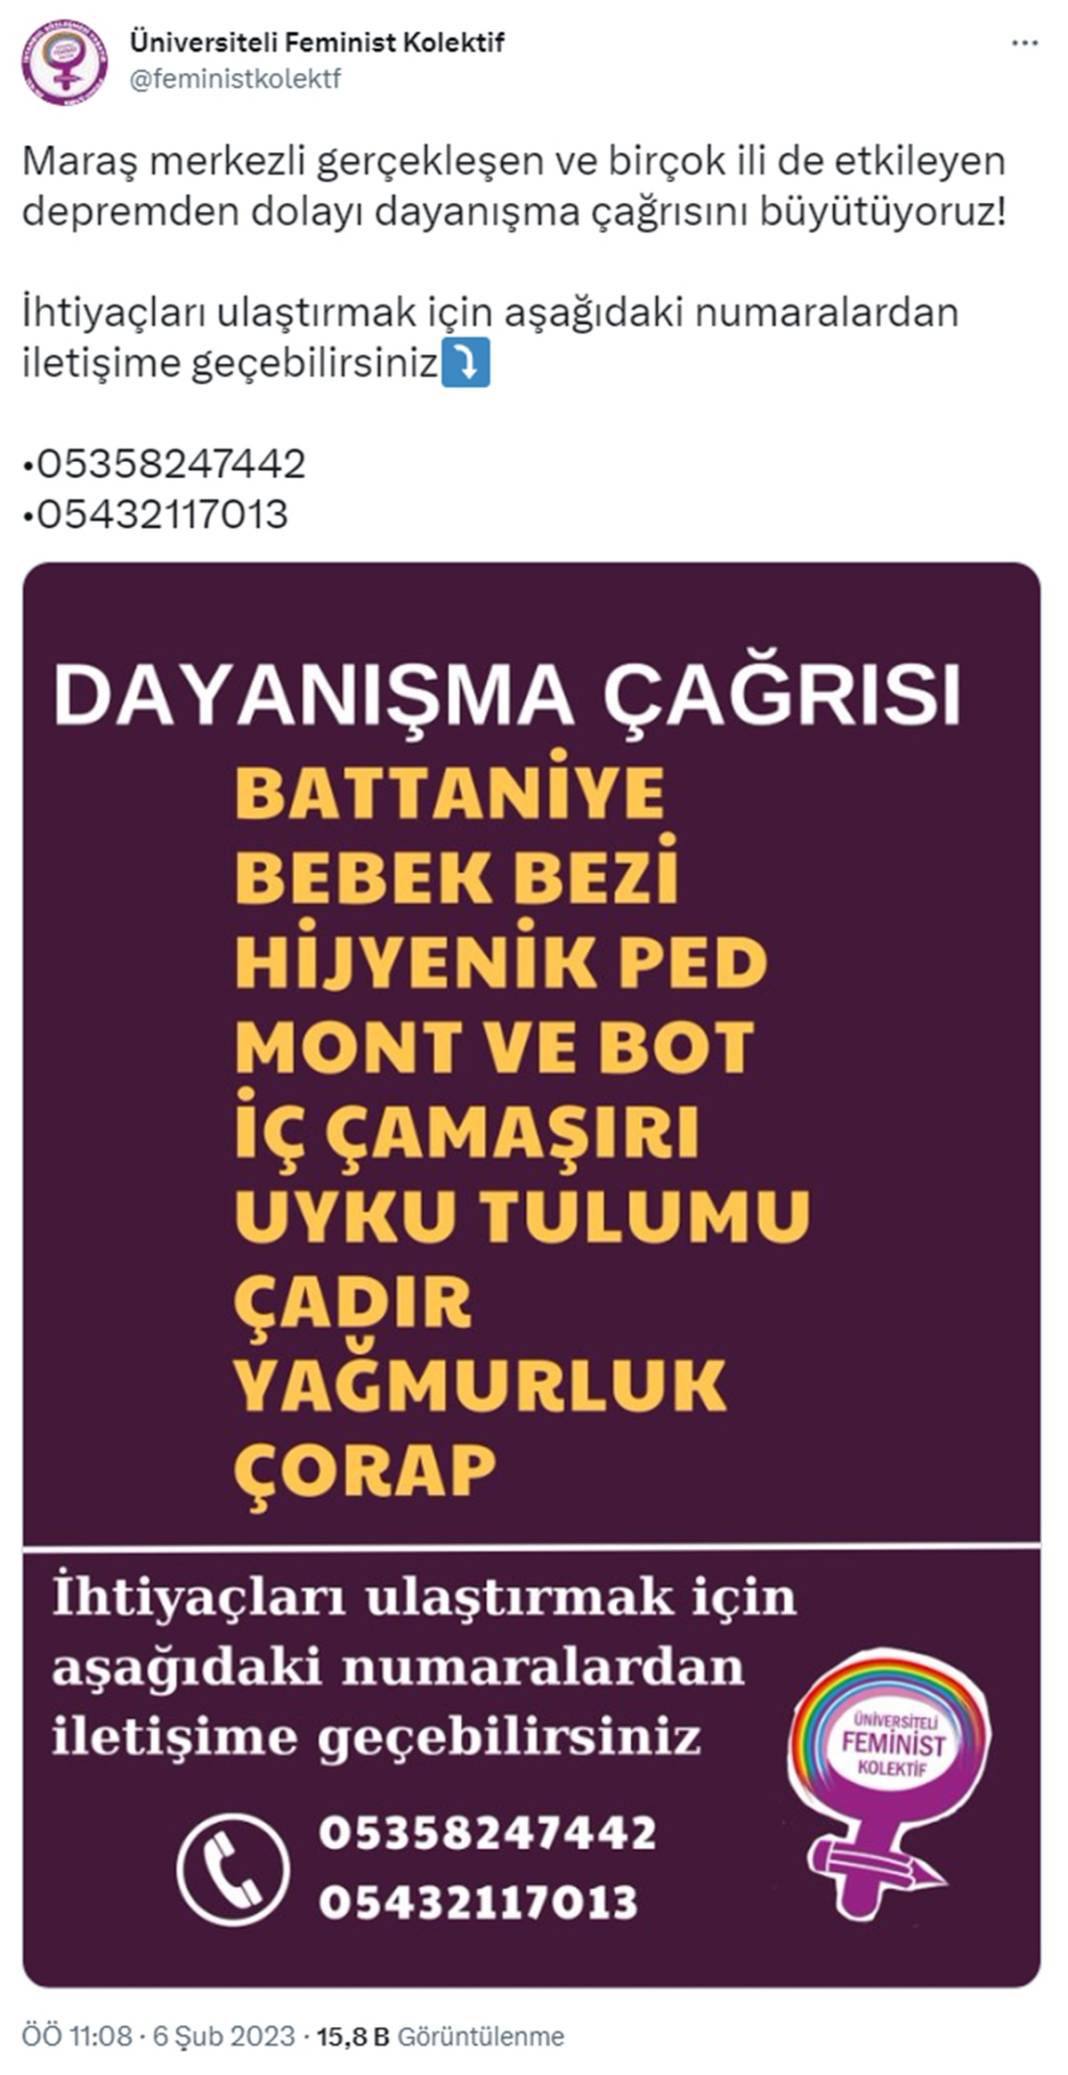This screenshot has height=2075, width=1068.
Task: Click the Üniversiteli Feminist Kolektif profile avatar
Action: (x=66, y=62)
